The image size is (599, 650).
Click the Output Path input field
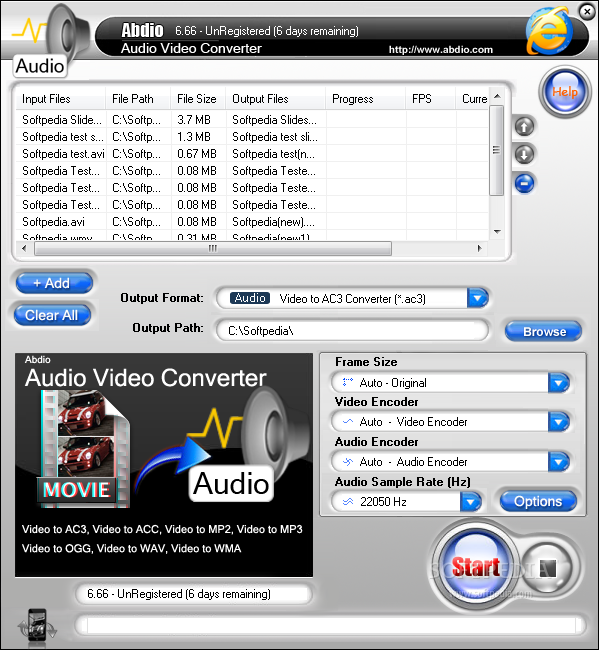point(352,331)
